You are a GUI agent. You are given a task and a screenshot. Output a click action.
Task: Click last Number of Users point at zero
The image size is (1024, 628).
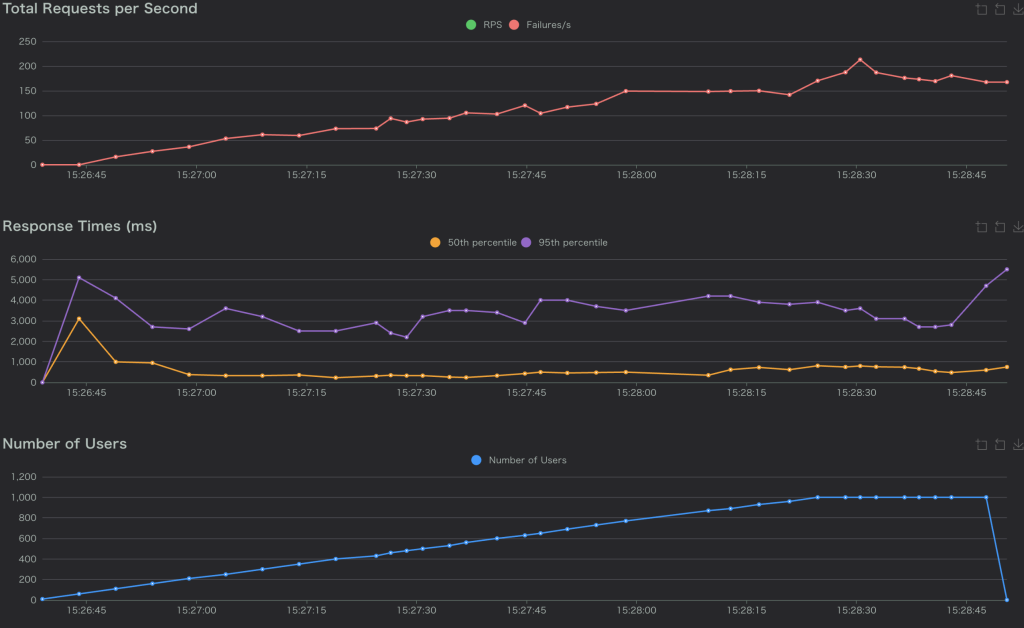1006,600
